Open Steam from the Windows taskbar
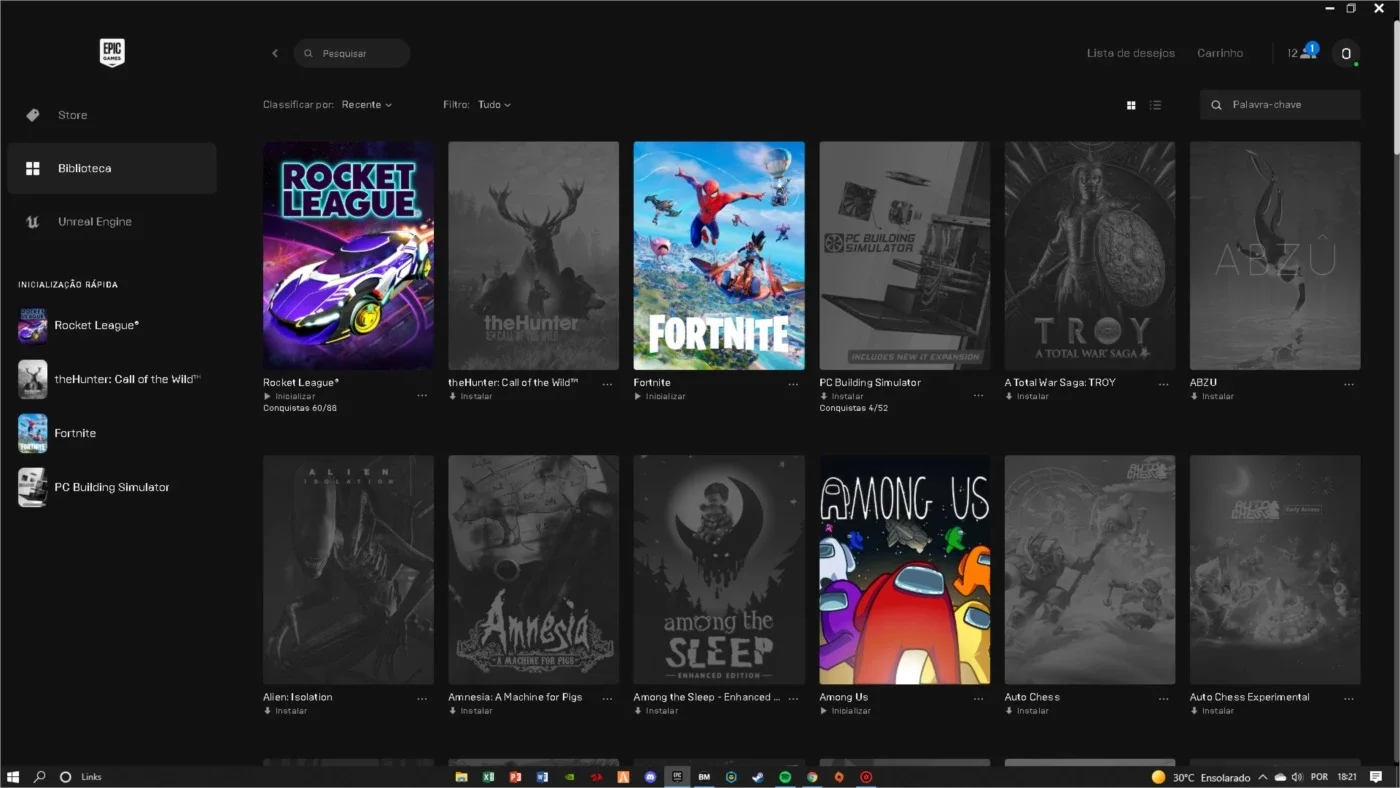 [x=758, y=777]
